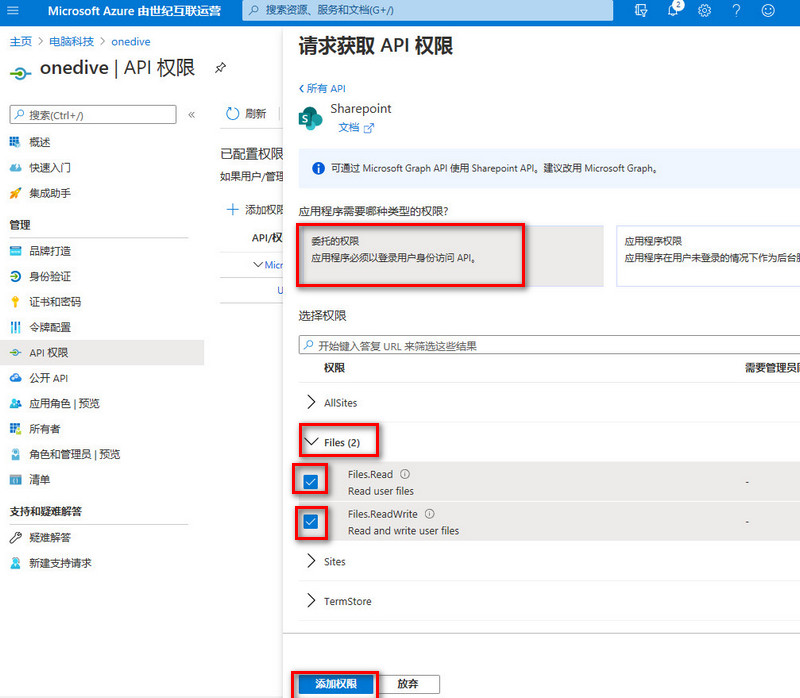Click the Sharepoint logo
This screenshot has width=800, height=698.
click(310, 118)
